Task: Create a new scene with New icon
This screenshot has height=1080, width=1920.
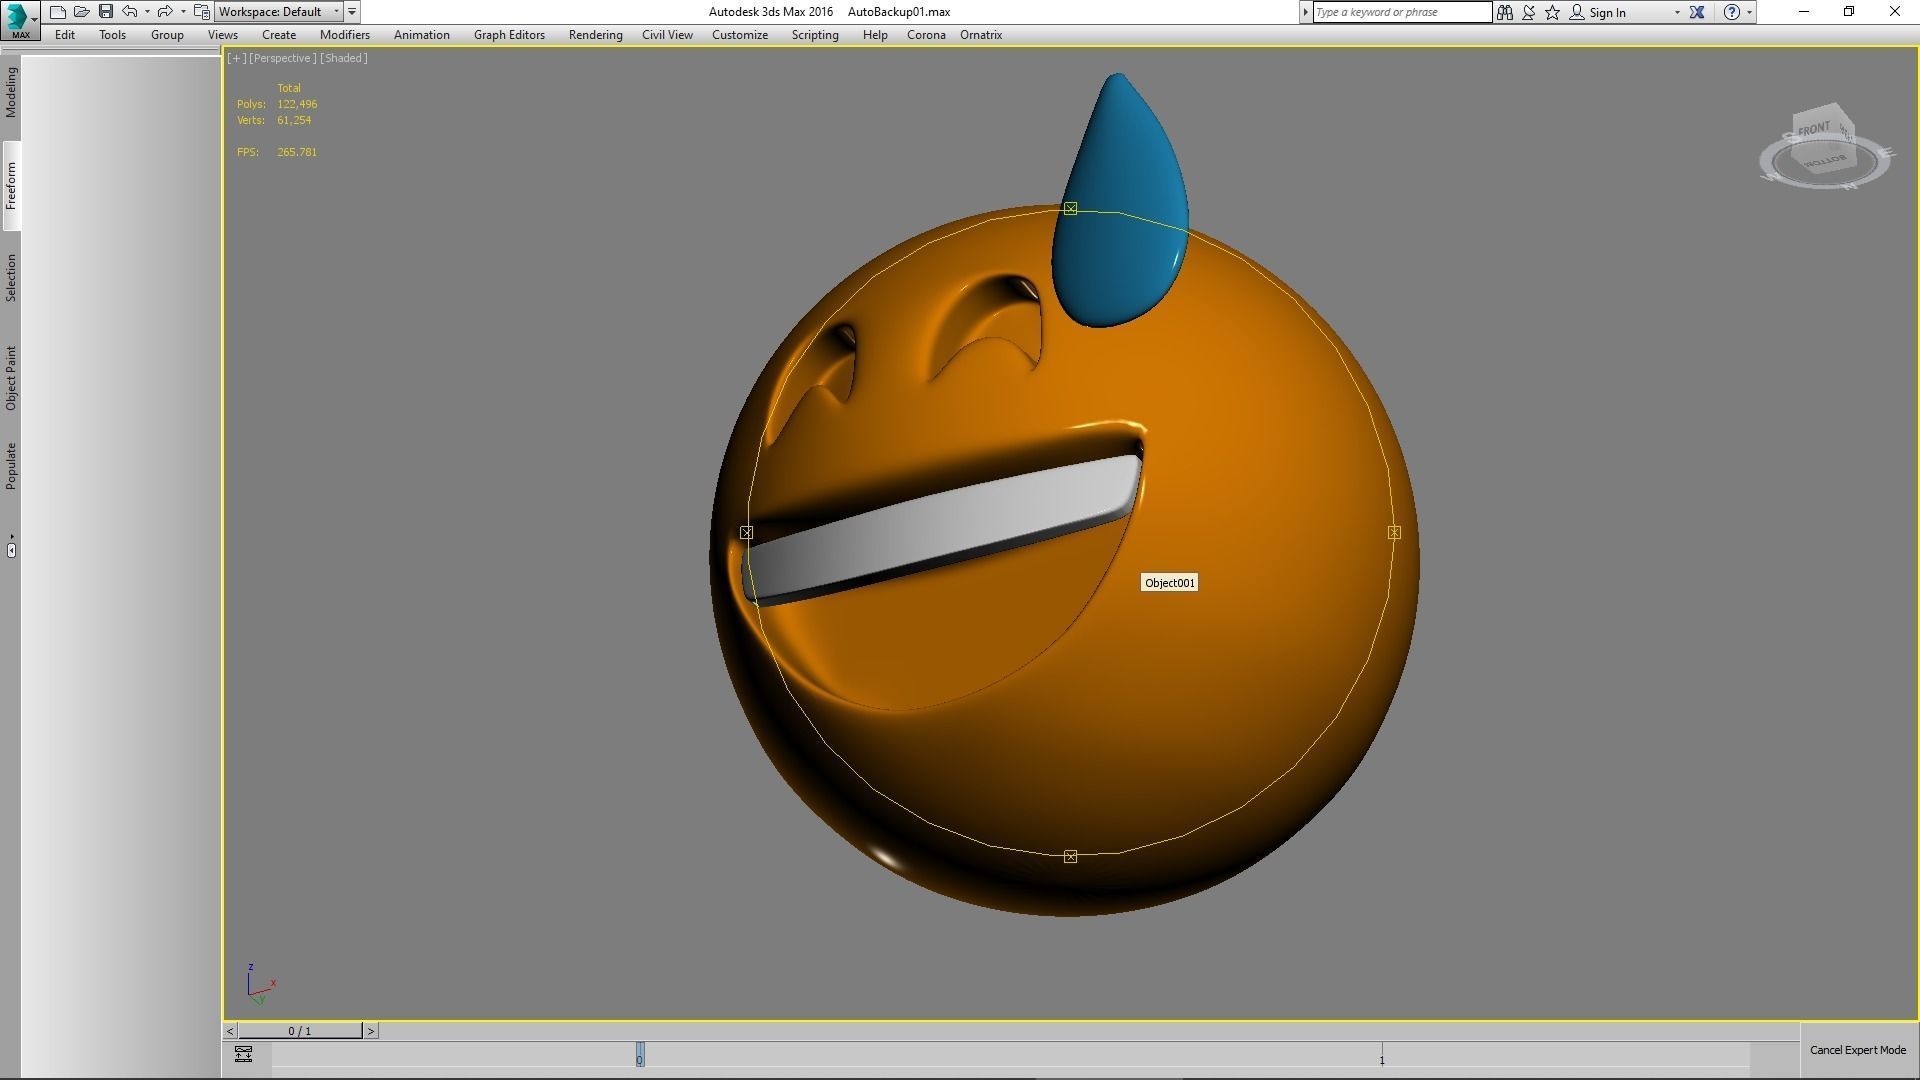Action: click(58, 12)
